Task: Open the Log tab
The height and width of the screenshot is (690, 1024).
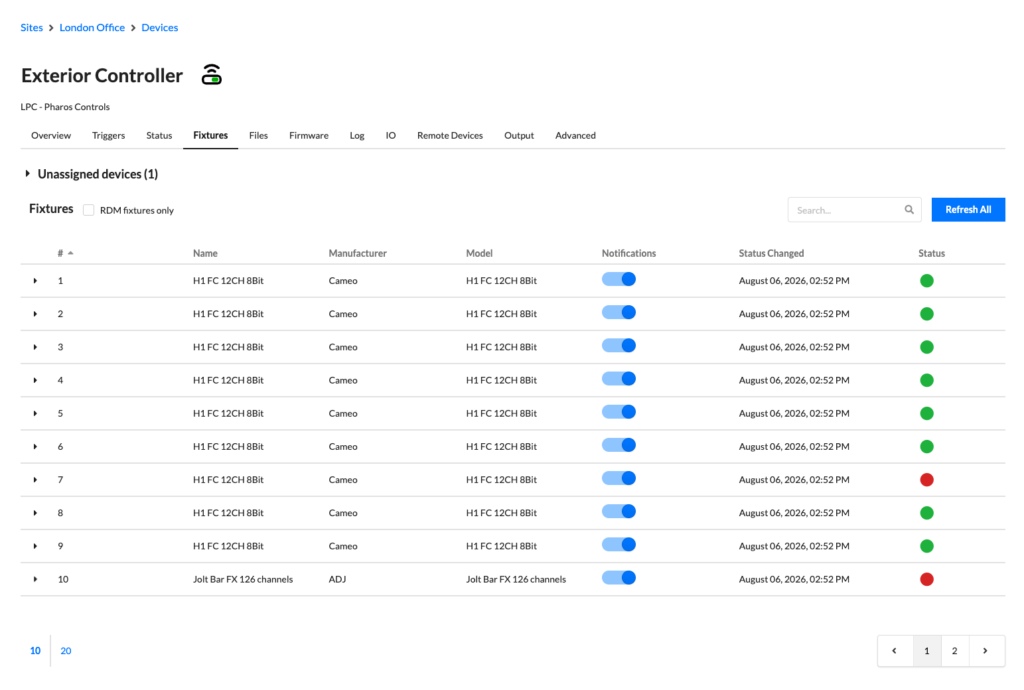Action: 357,136
